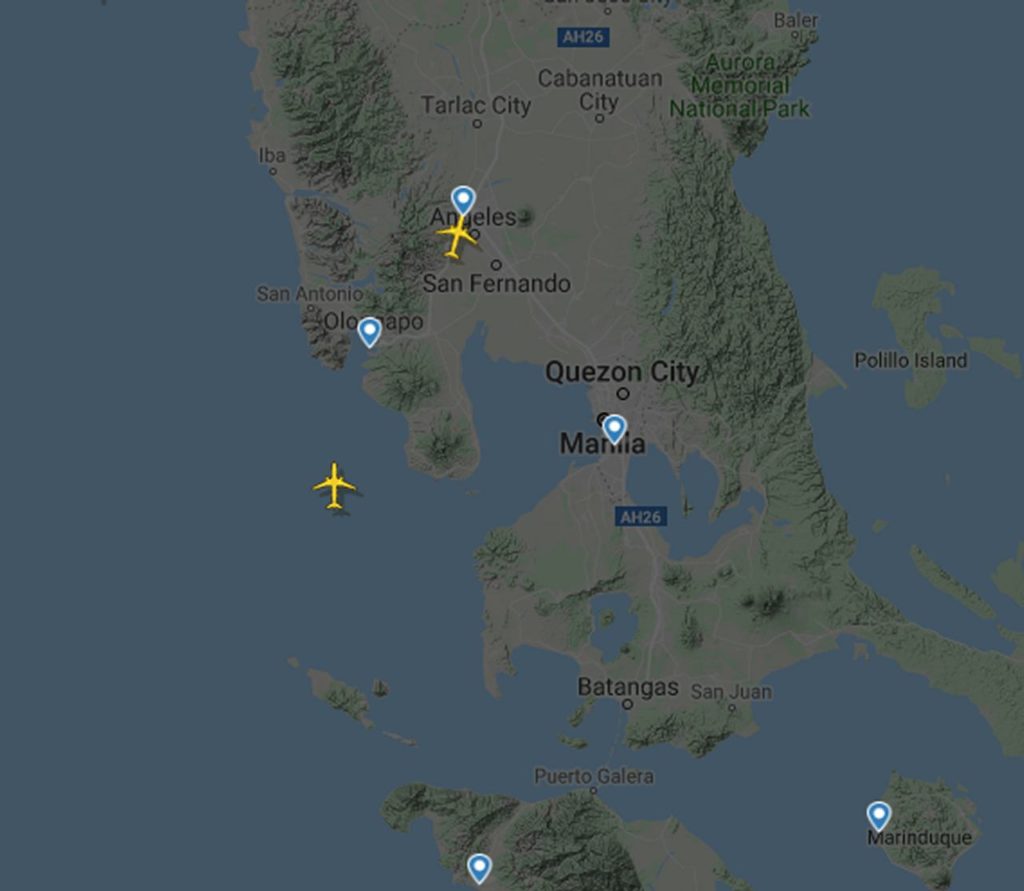Click the San Juan town label

(731, 692)
